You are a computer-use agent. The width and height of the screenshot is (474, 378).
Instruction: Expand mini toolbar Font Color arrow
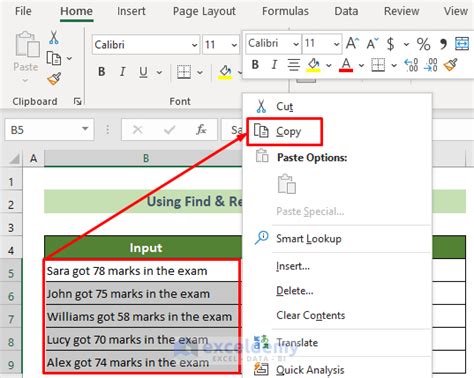pyautogui.click(x=361, y=65)
